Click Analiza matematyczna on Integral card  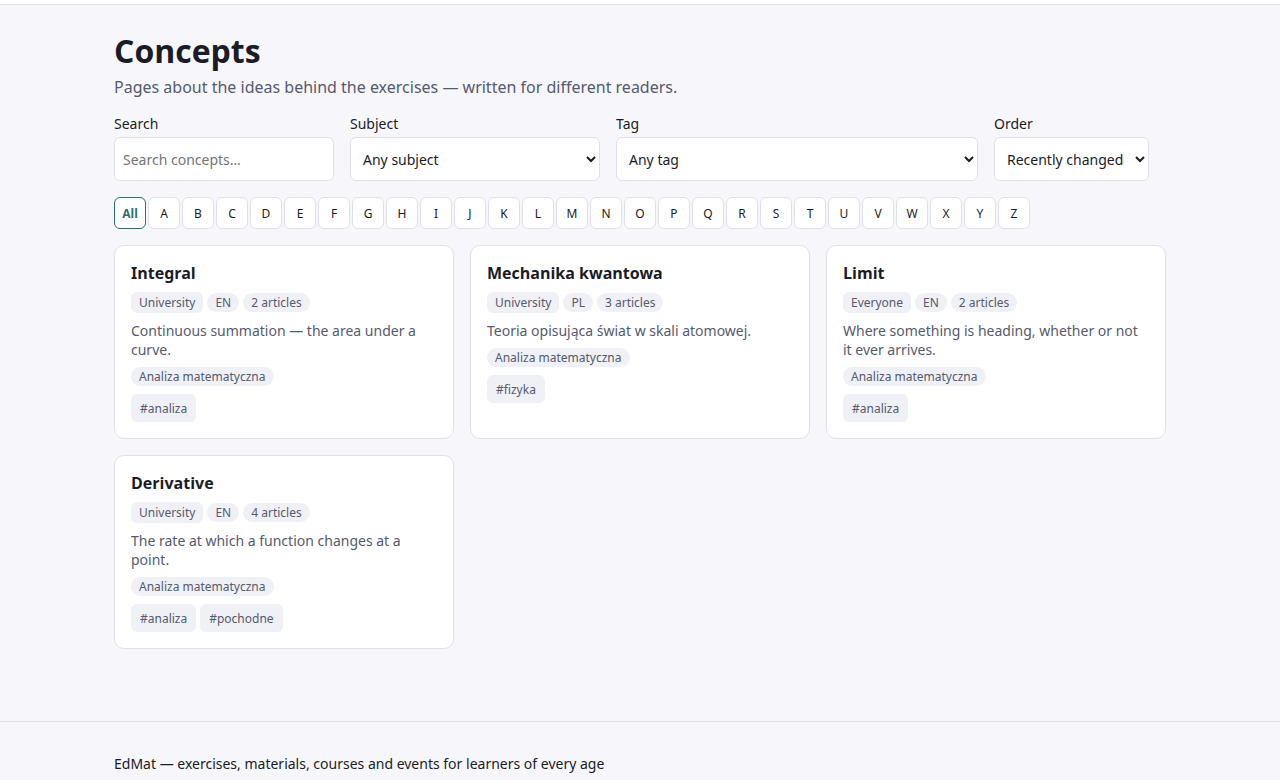pos(202,376)
